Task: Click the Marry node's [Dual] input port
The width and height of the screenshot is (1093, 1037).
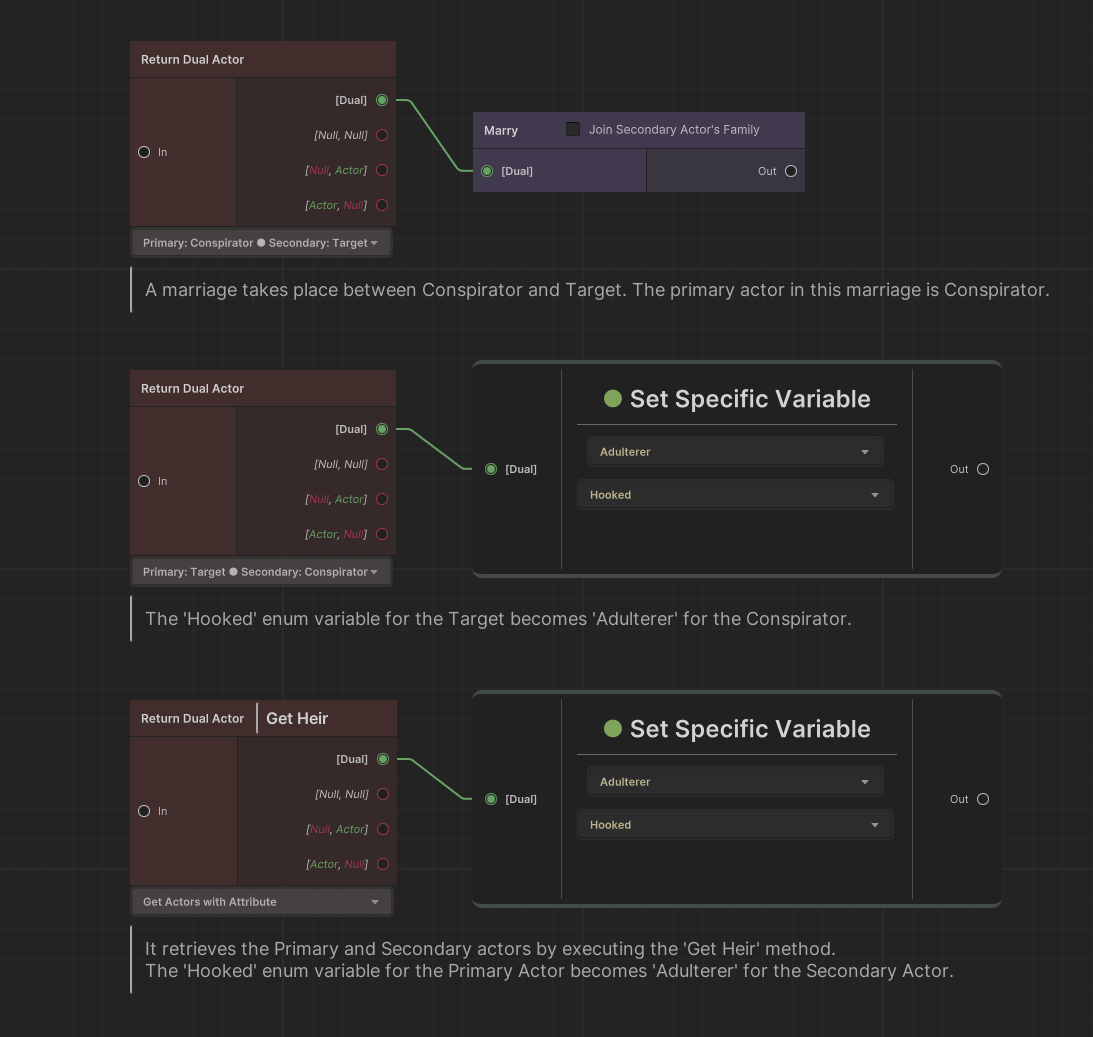Action: 487,171
